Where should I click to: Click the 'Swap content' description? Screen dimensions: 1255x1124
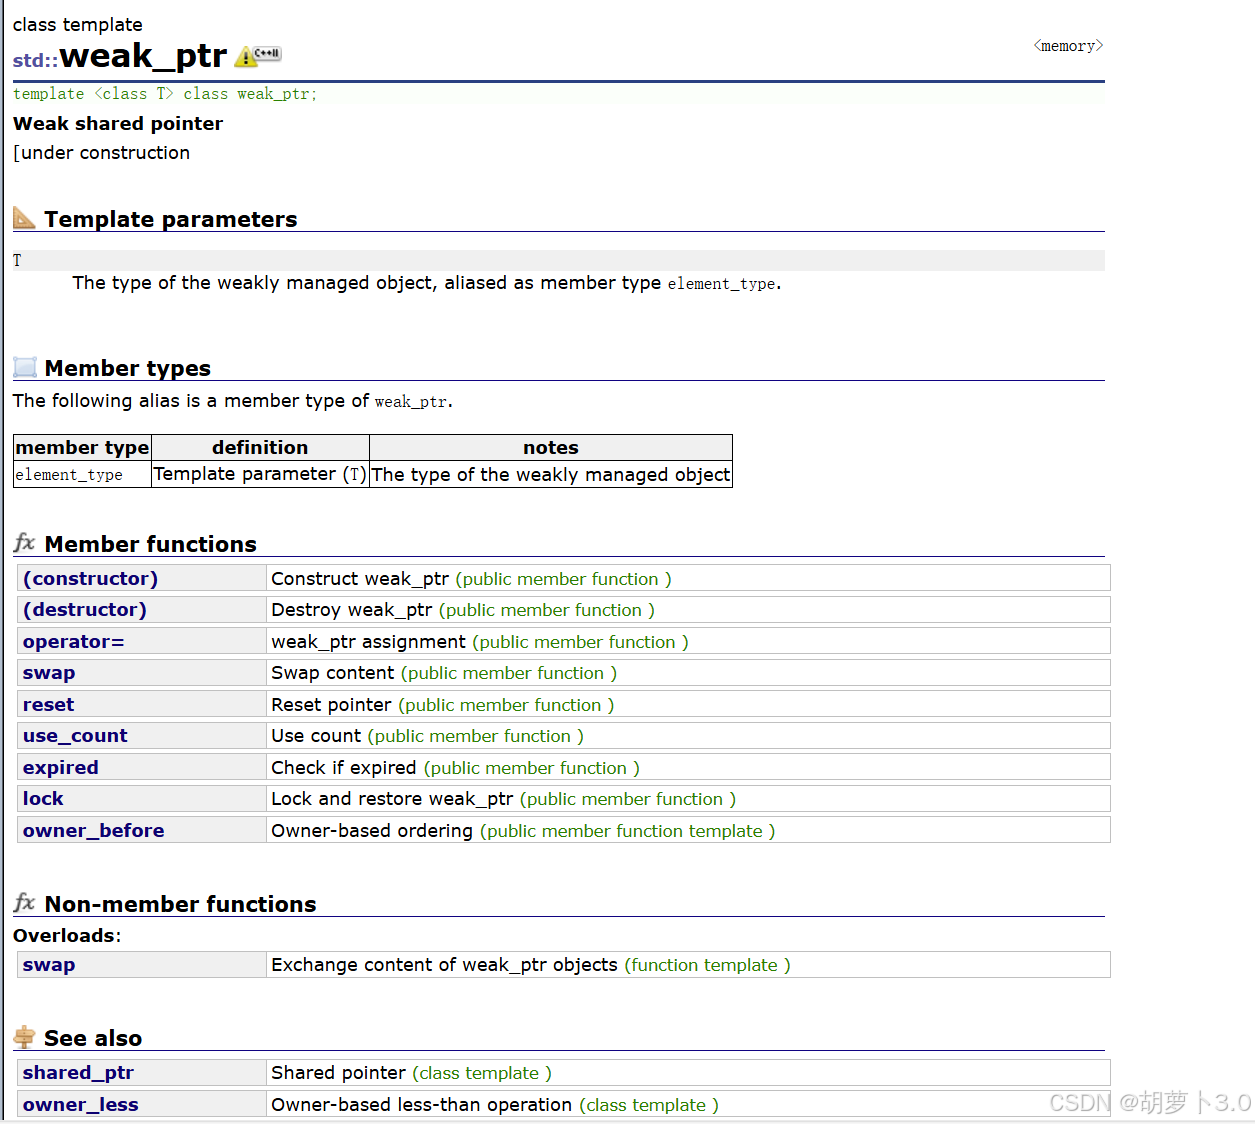[x=333, y=673]
